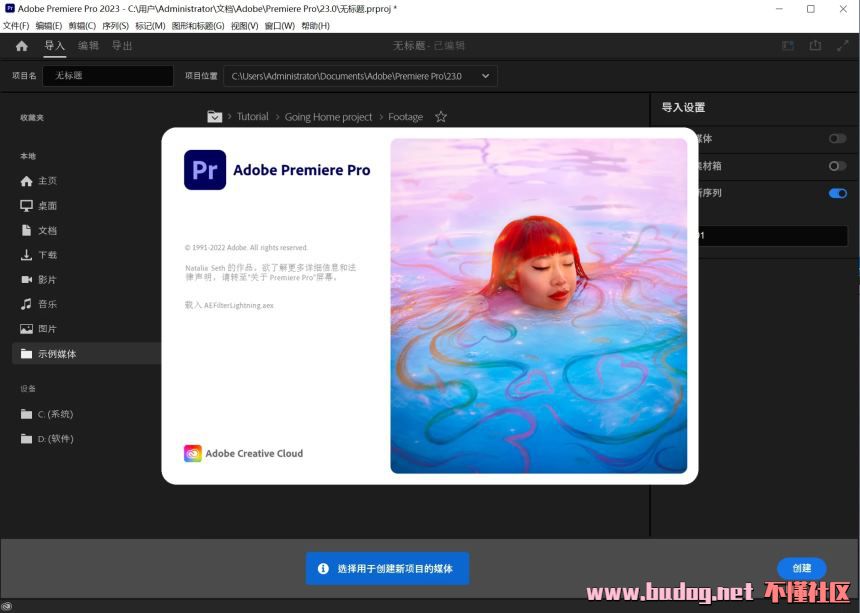Turn off the 新序列 switch
This screenshot has height=613, width=860.
point(838,194)
